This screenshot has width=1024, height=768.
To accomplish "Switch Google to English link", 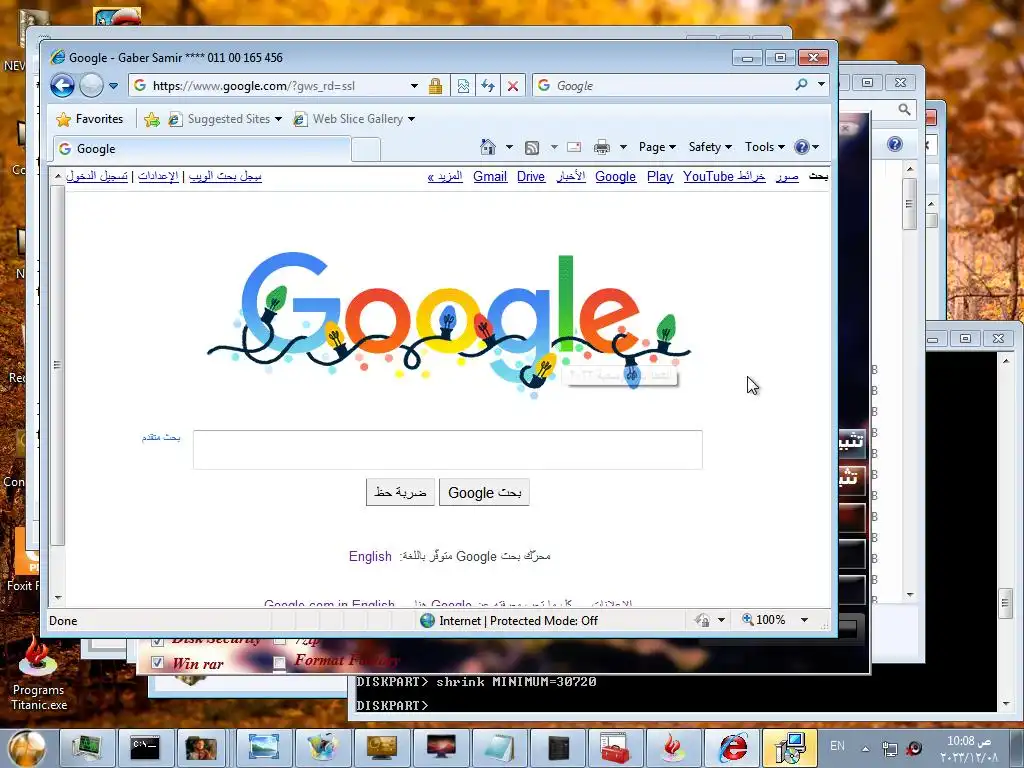I will [370, 556].
